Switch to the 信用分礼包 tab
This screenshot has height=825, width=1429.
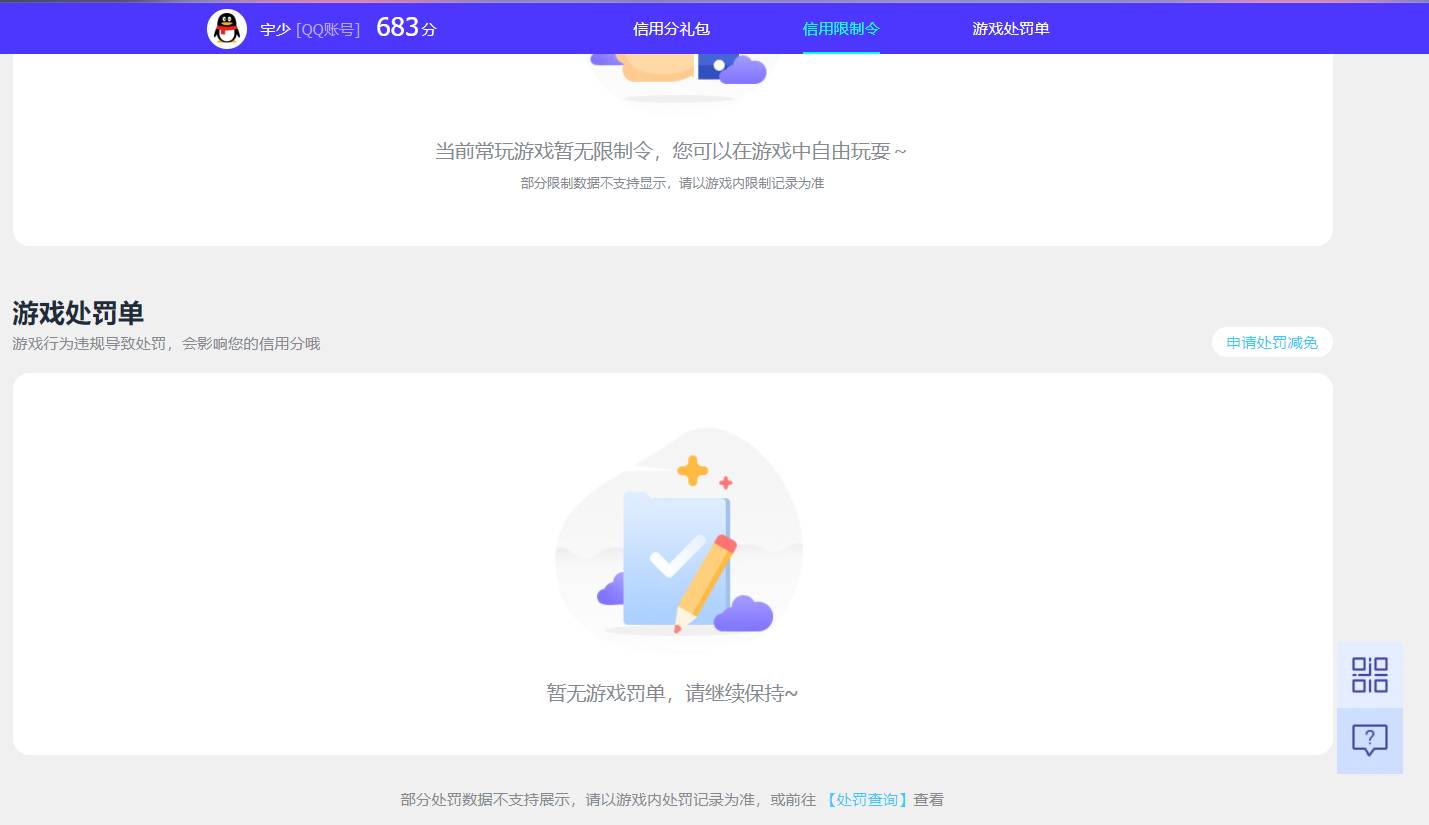pos(670,28)
